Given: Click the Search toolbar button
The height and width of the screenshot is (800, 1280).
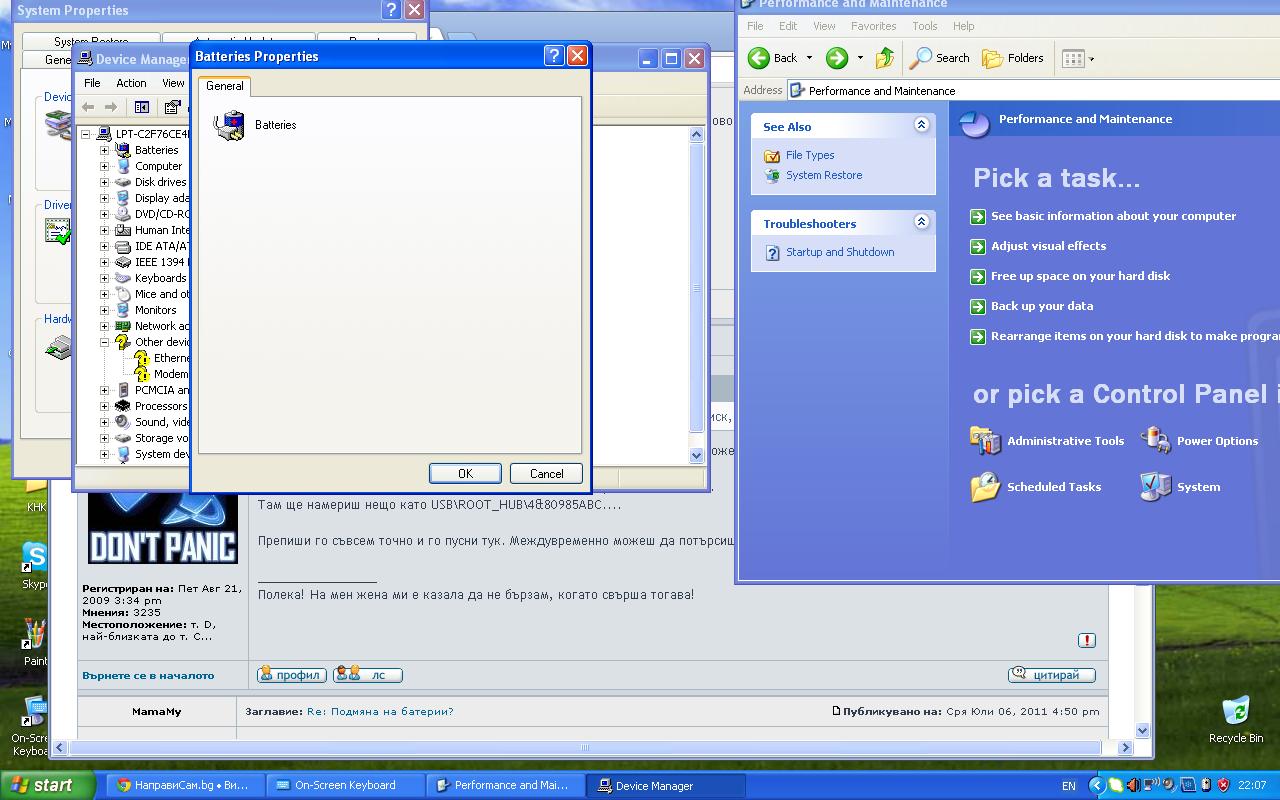Looking at the screenshot, I should click(939, 58).
